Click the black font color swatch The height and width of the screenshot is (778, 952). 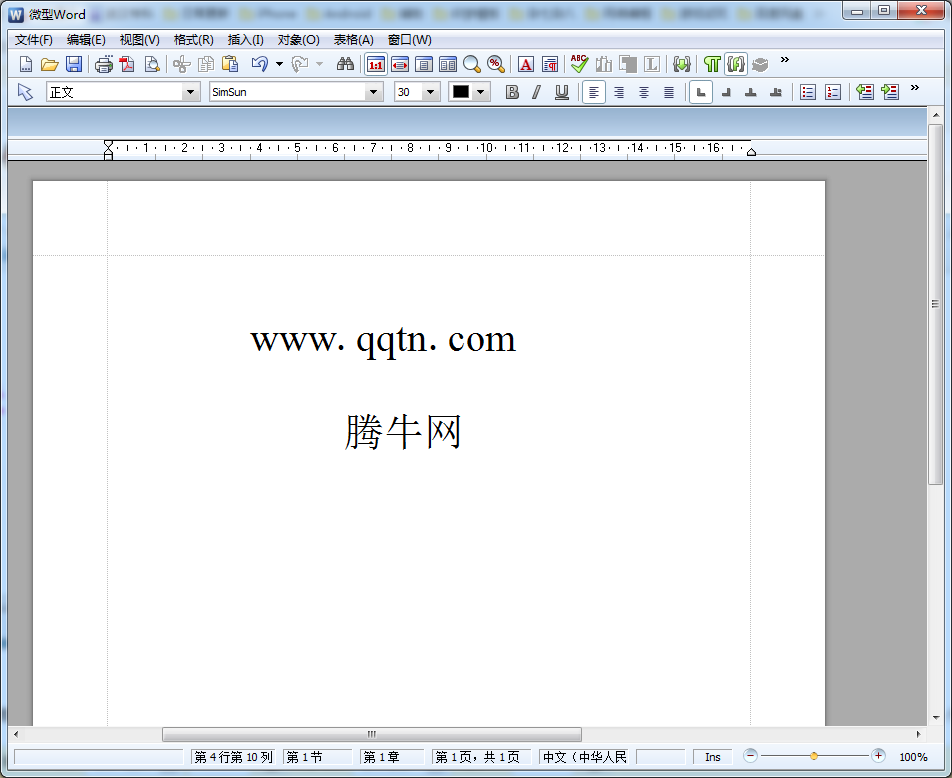(x=460, y=92)
